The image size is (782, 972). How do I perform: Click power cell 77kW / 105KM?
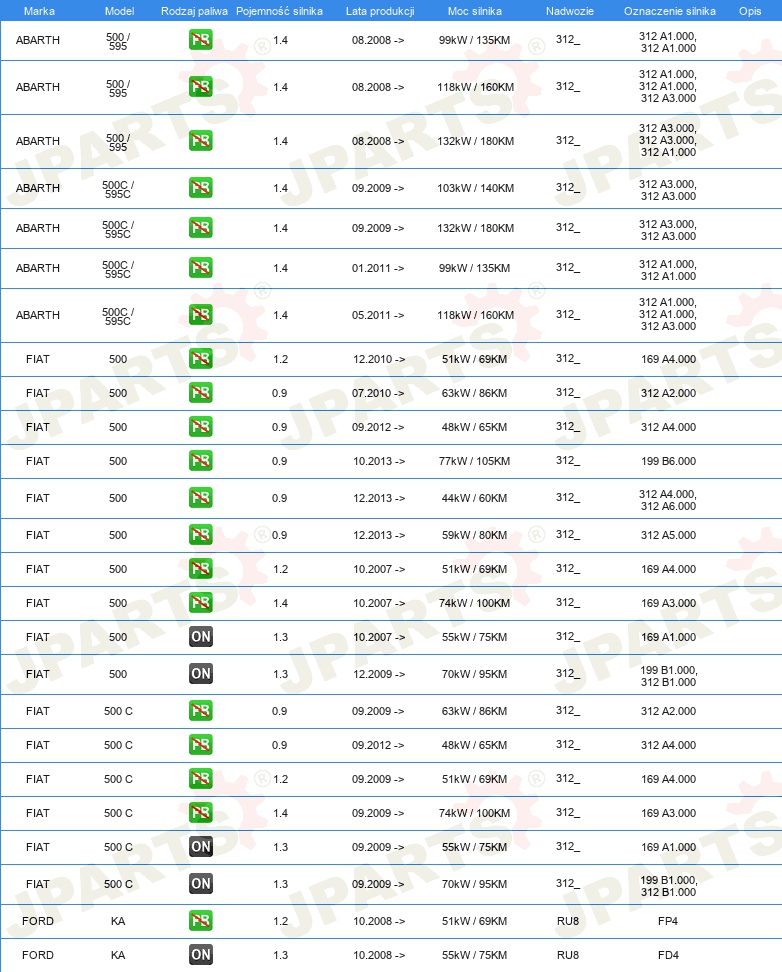pos(474,461)
